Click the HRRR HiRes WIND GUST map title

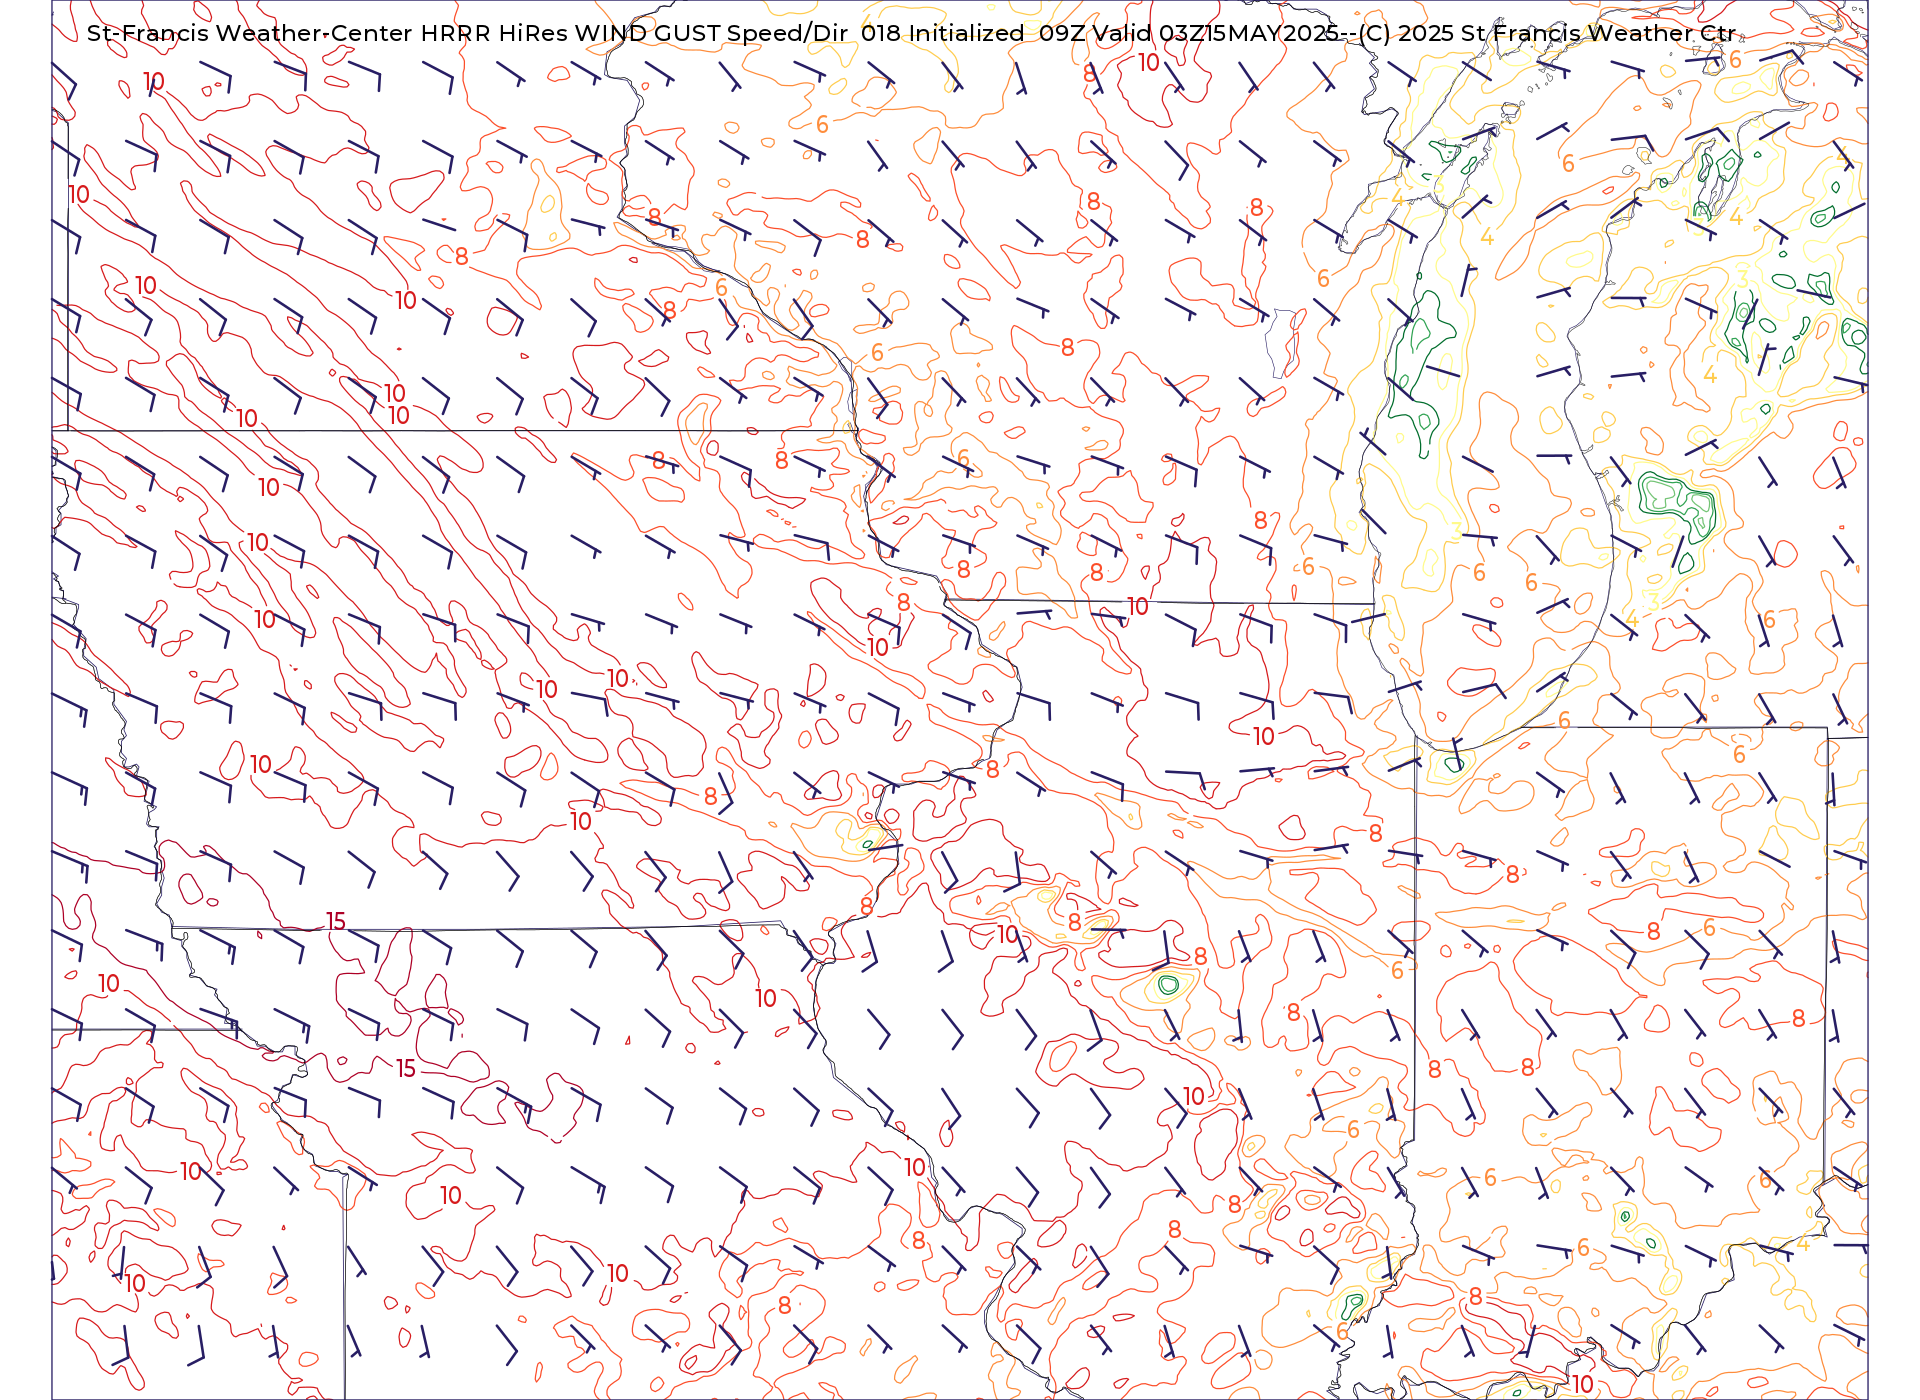911,33
